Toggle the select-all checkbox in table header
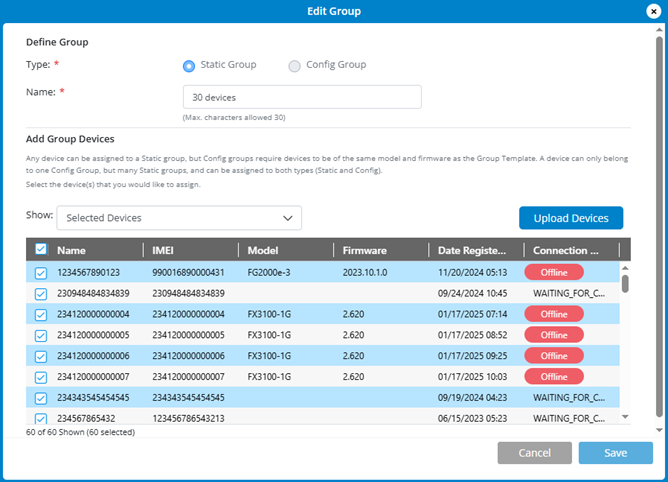This screenshot has width=668, height=482. [x=40, y=250]
